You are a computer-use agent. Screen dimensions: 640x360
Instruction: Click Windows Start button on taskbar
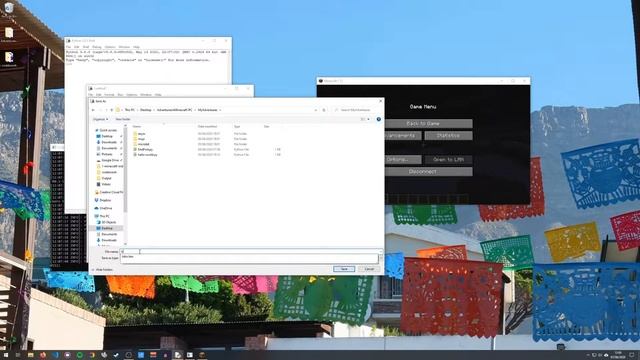pyautogui.click(x=6, y=355)
